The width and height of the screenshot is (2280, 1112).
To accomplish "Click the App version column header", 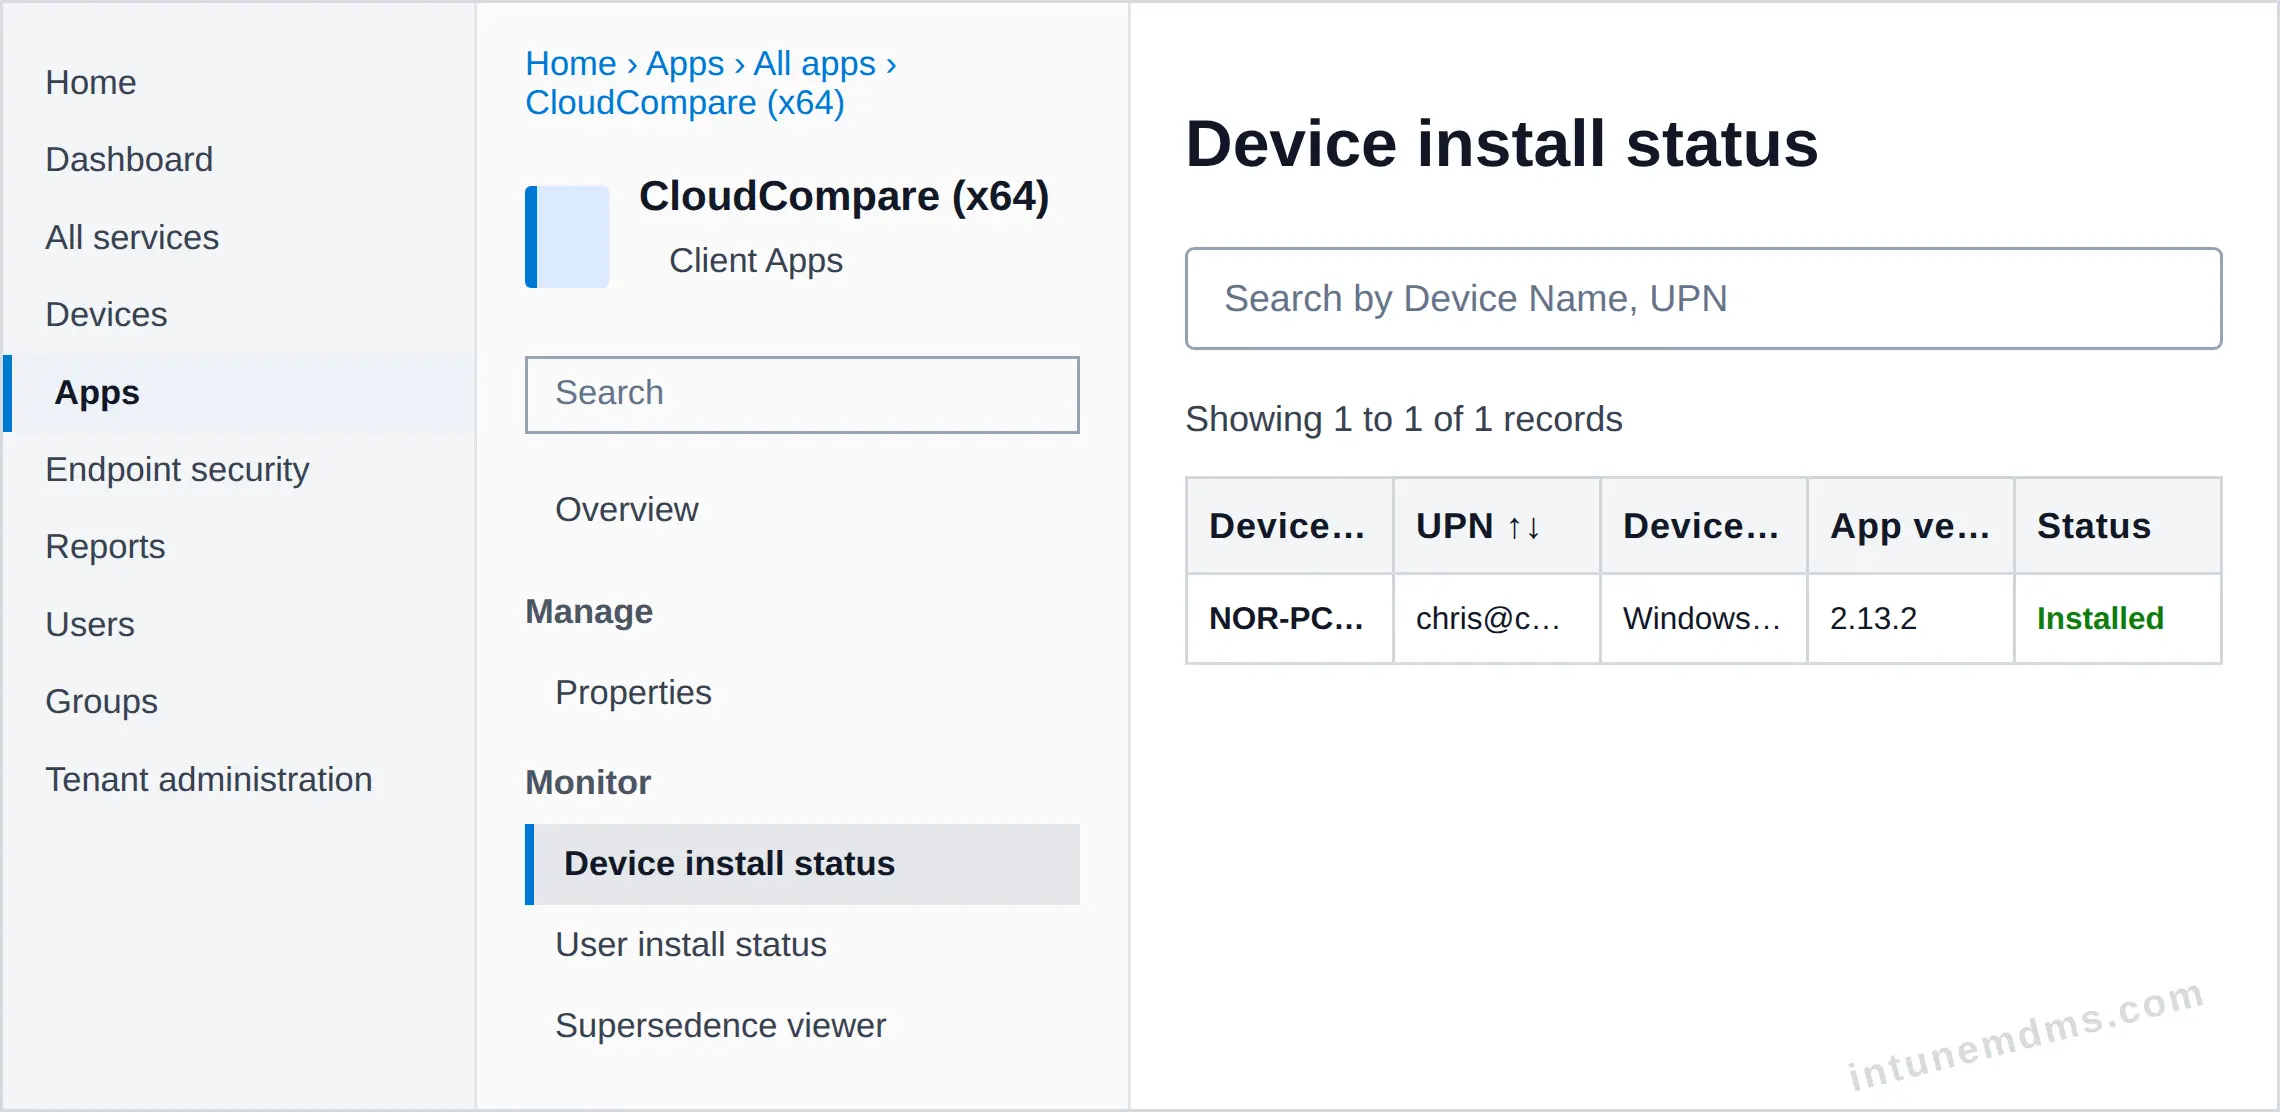I will [1910, 525].
